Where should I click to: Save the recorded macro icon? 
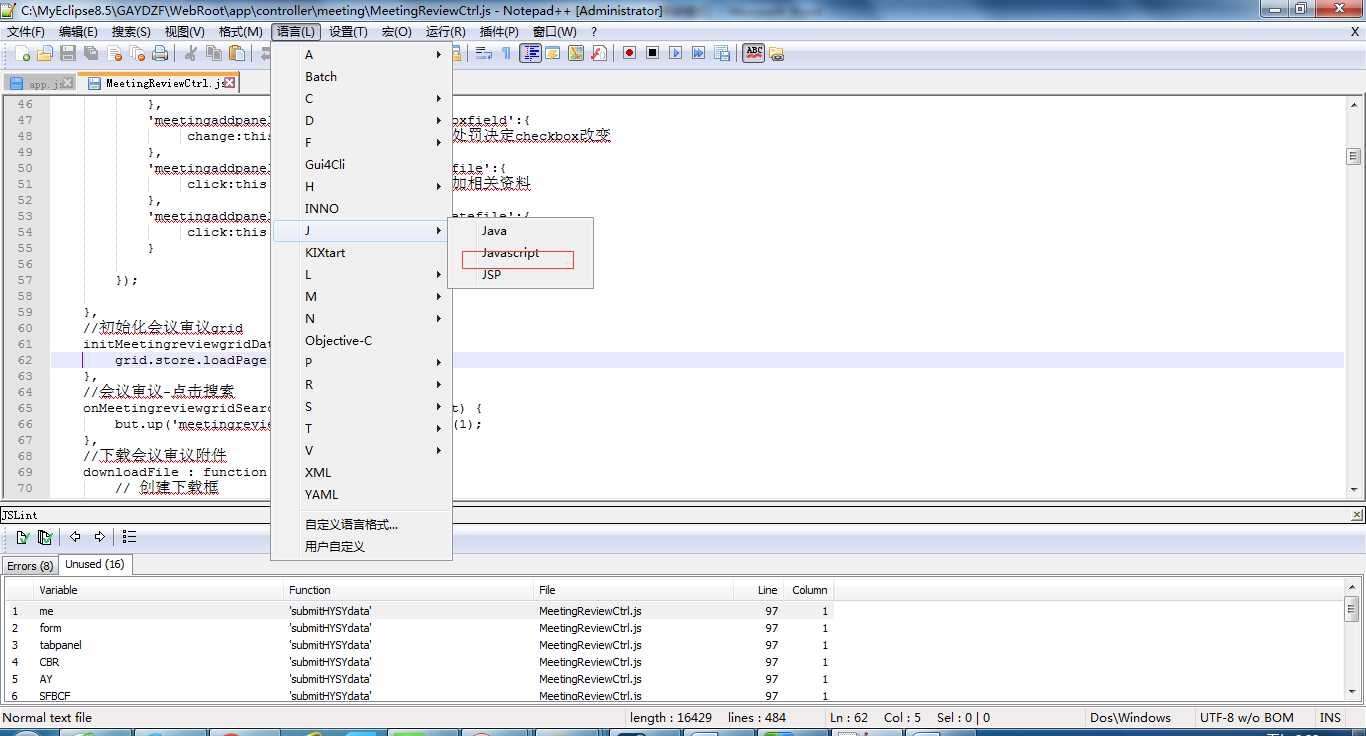722,53
